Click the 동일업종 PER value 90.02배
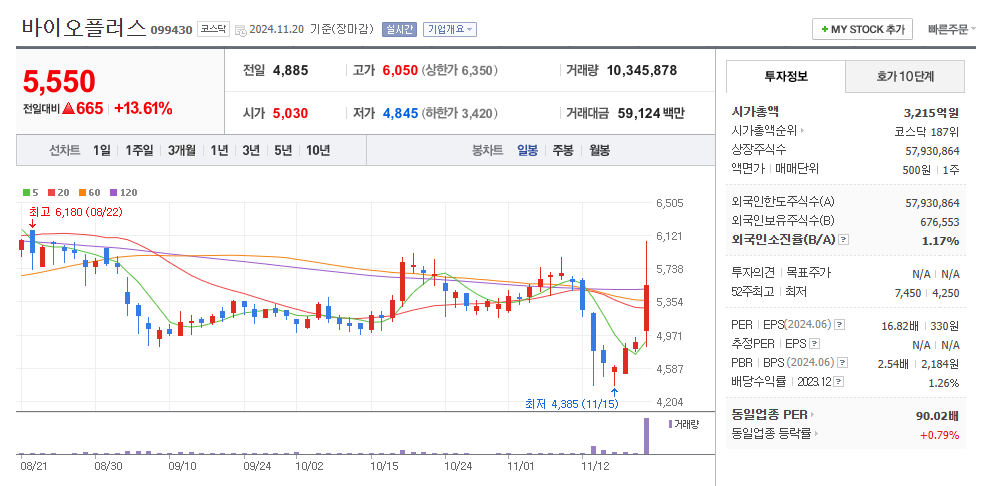The image size is (982, 486). pos(937,416)
